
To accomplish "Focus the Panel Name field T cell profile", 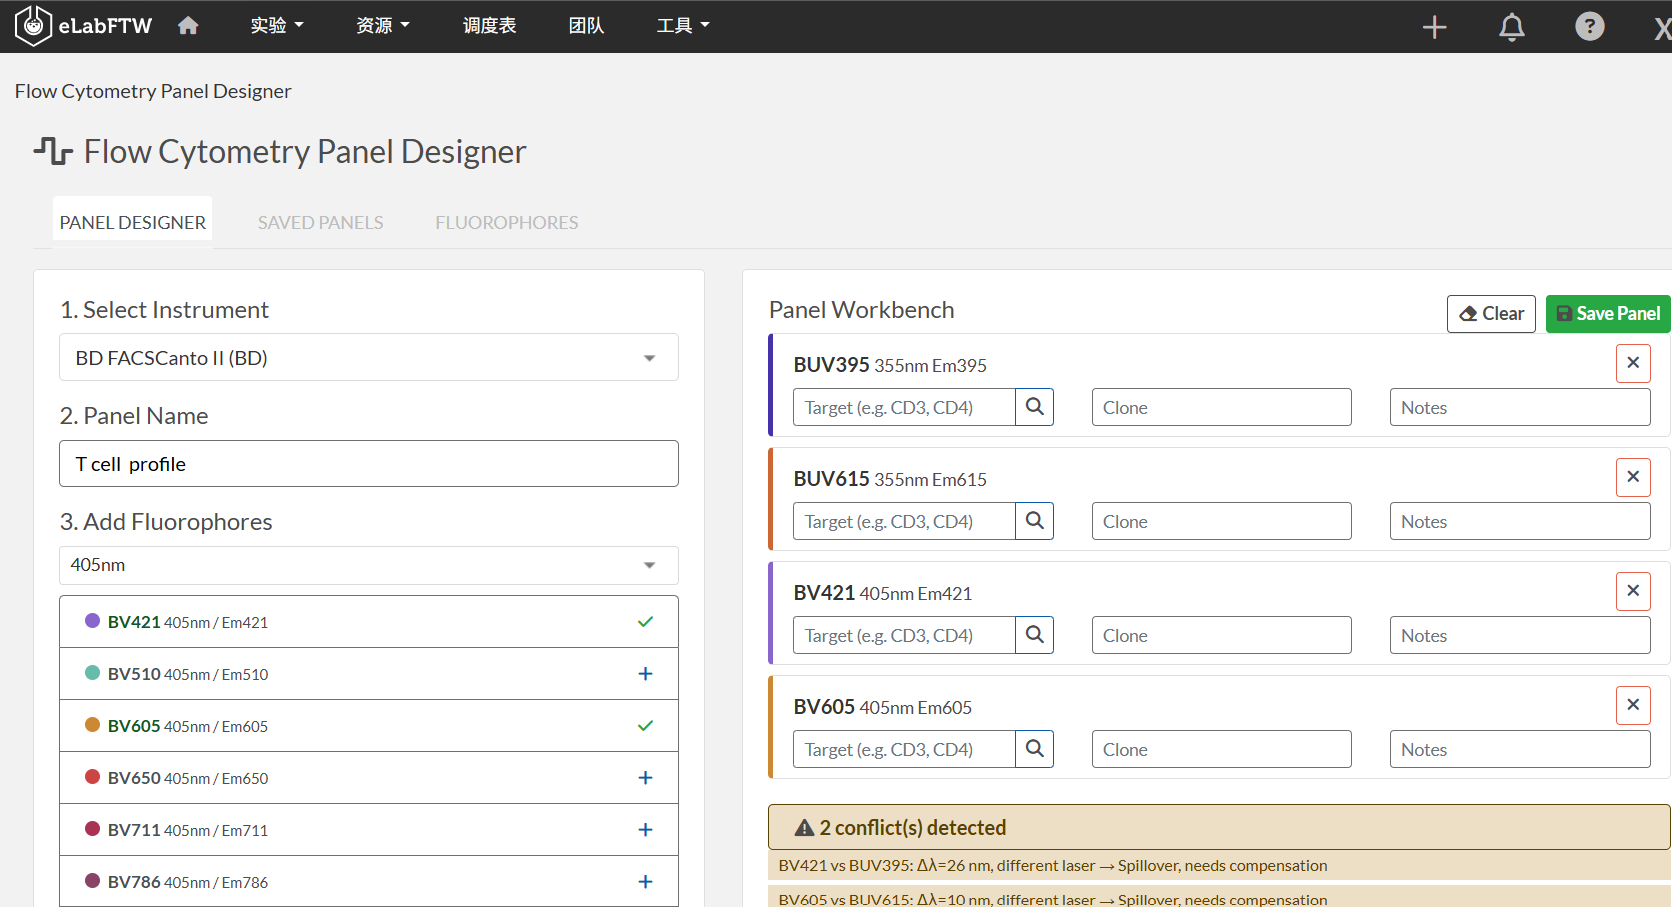I will click(x=369, y=464).
